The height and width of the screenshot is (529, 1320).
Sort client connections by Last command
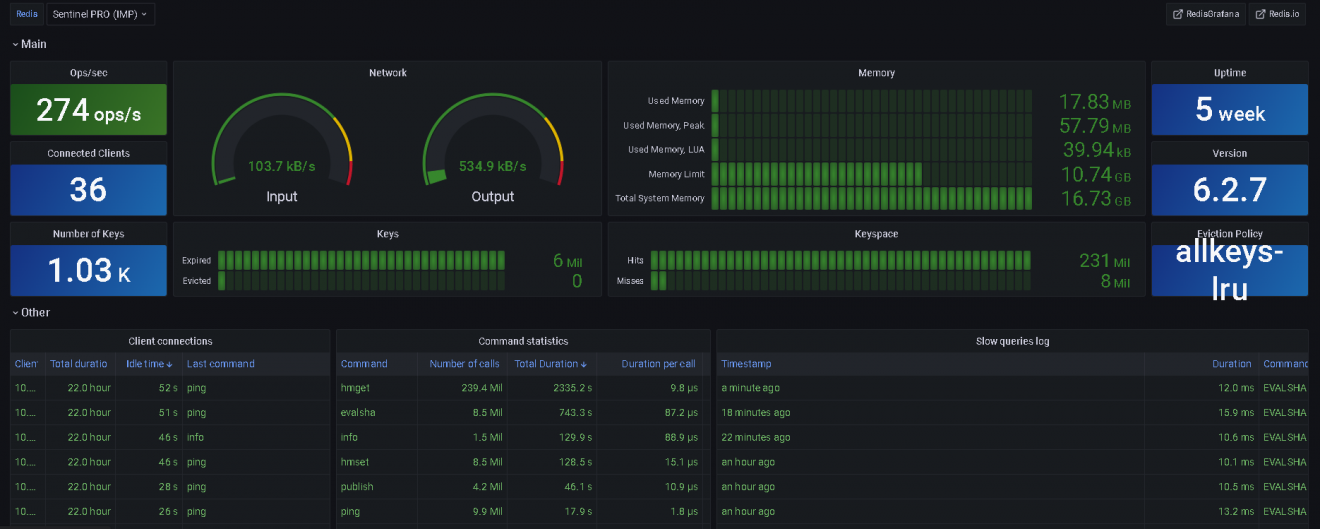221,364
